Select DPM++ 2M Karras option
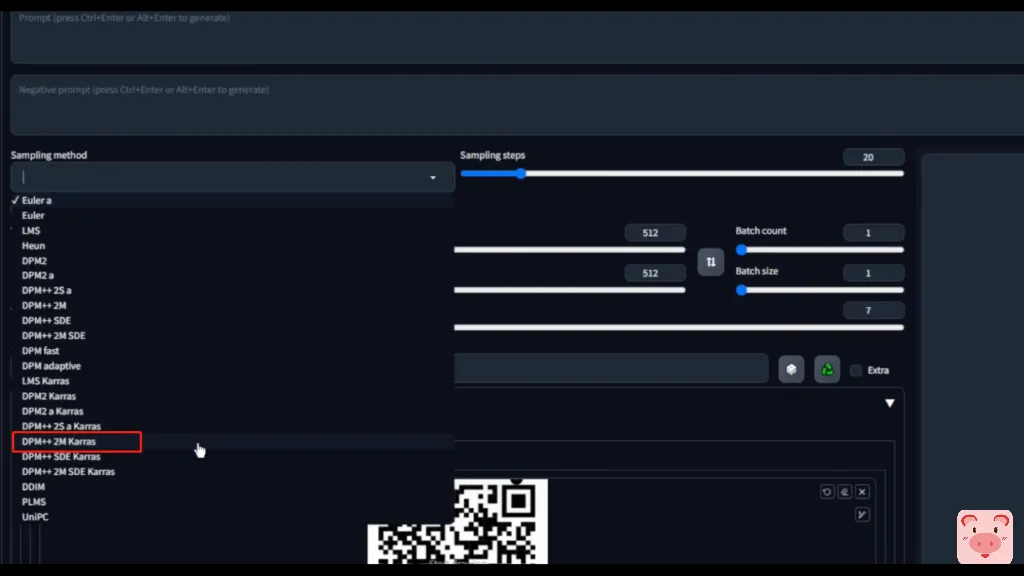This screenshot has width=1024, height=576. tap(232, 441)
